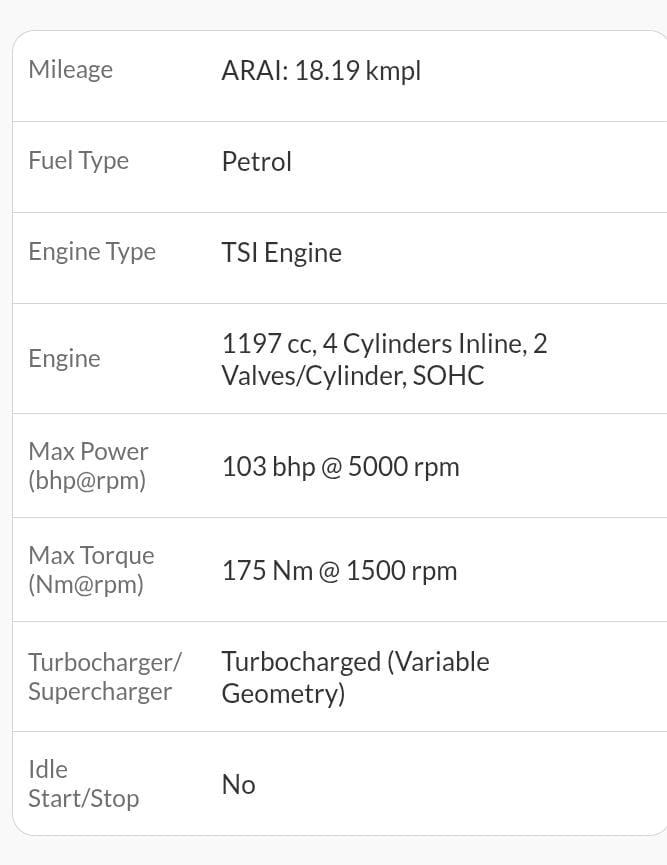Select the TSI Engine value
The image size is (667, 865).
click(x=281, y=253)
